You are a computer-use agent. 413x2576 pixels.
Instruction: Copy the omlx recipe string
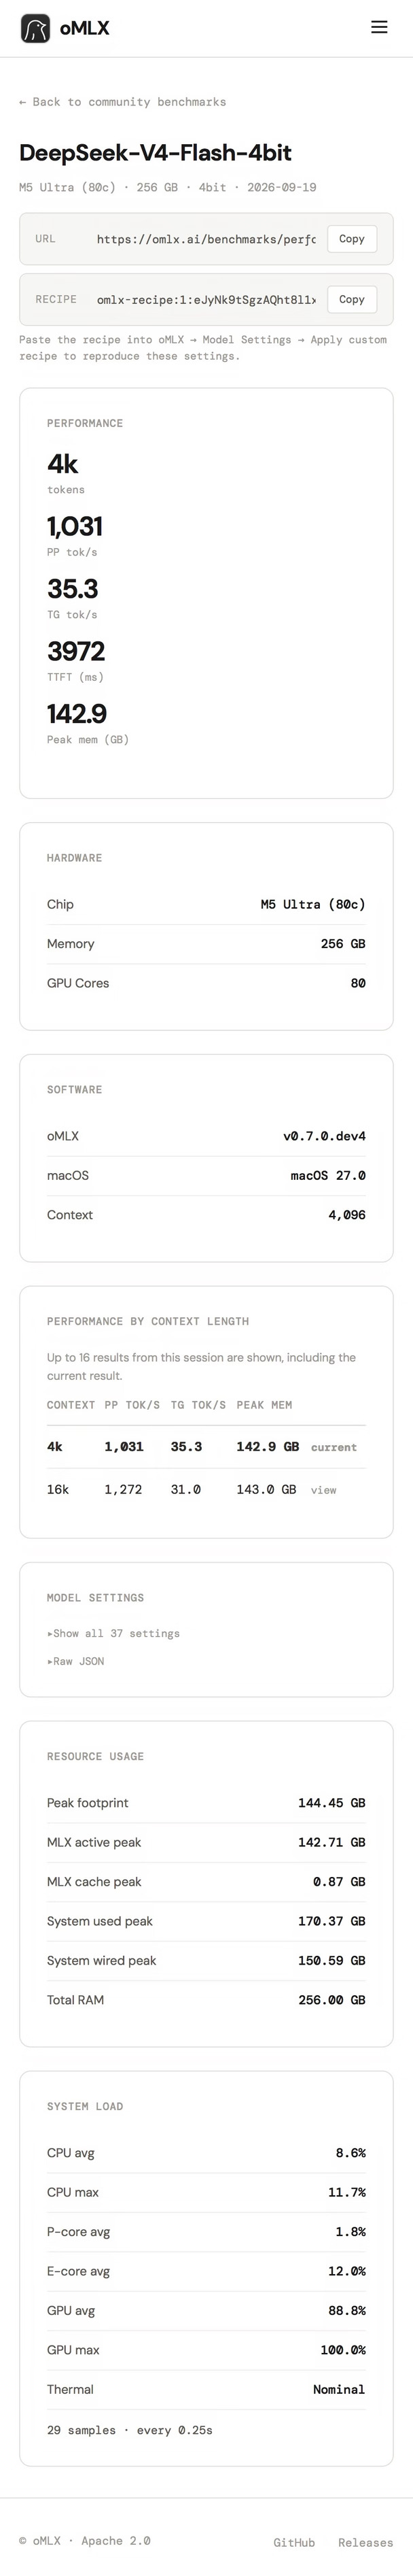click(352, 299)
